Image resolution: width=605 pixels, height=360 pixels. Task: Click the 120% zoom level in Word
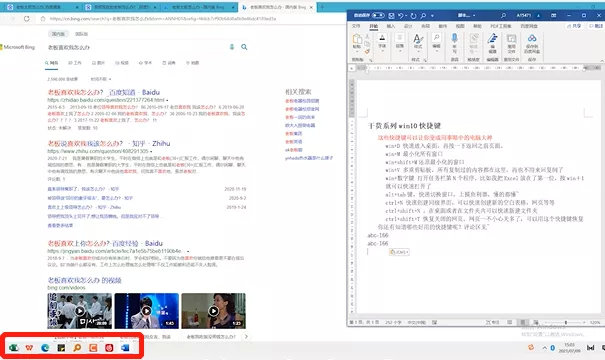click(x=595, y=322)
